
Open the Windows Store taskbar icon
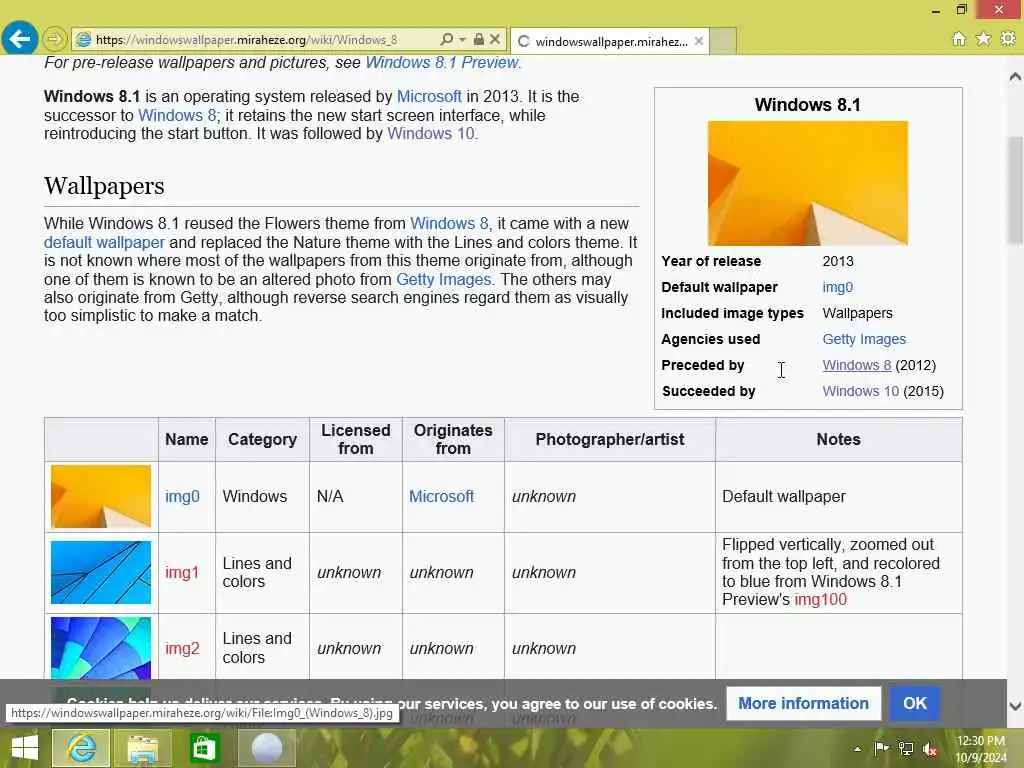coord(204,748)
